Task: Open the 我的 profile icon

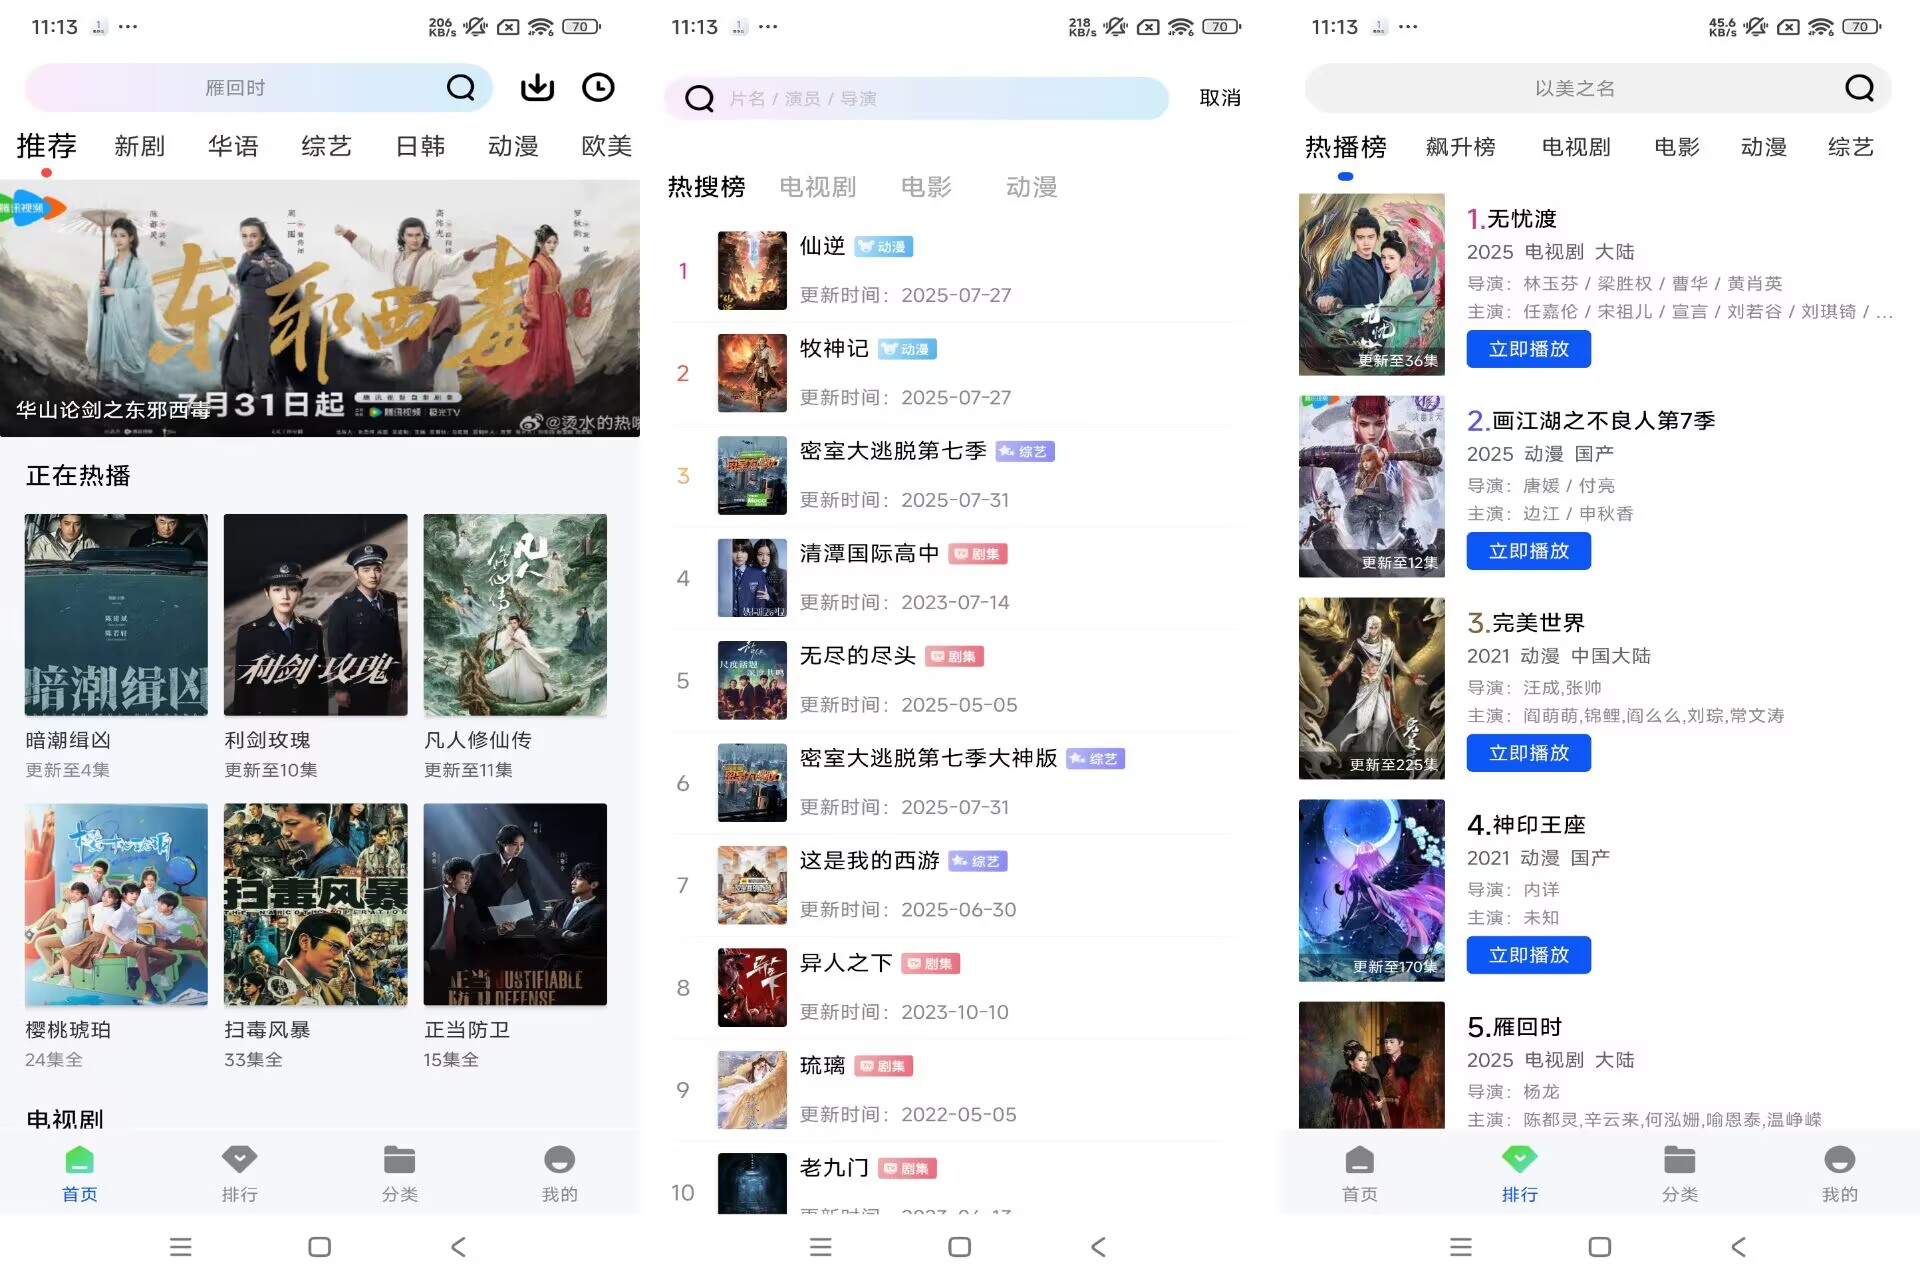Action: coord(559,1172)
